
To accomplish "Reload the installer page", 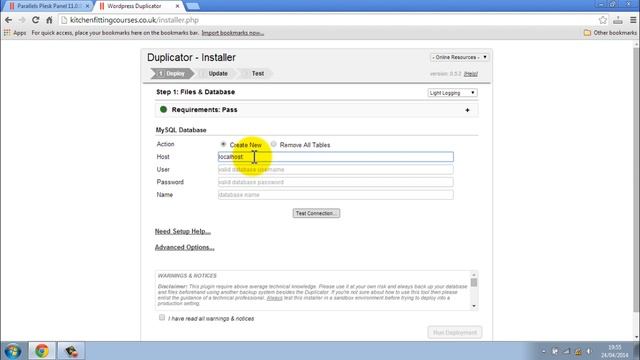I will point(36,20).
